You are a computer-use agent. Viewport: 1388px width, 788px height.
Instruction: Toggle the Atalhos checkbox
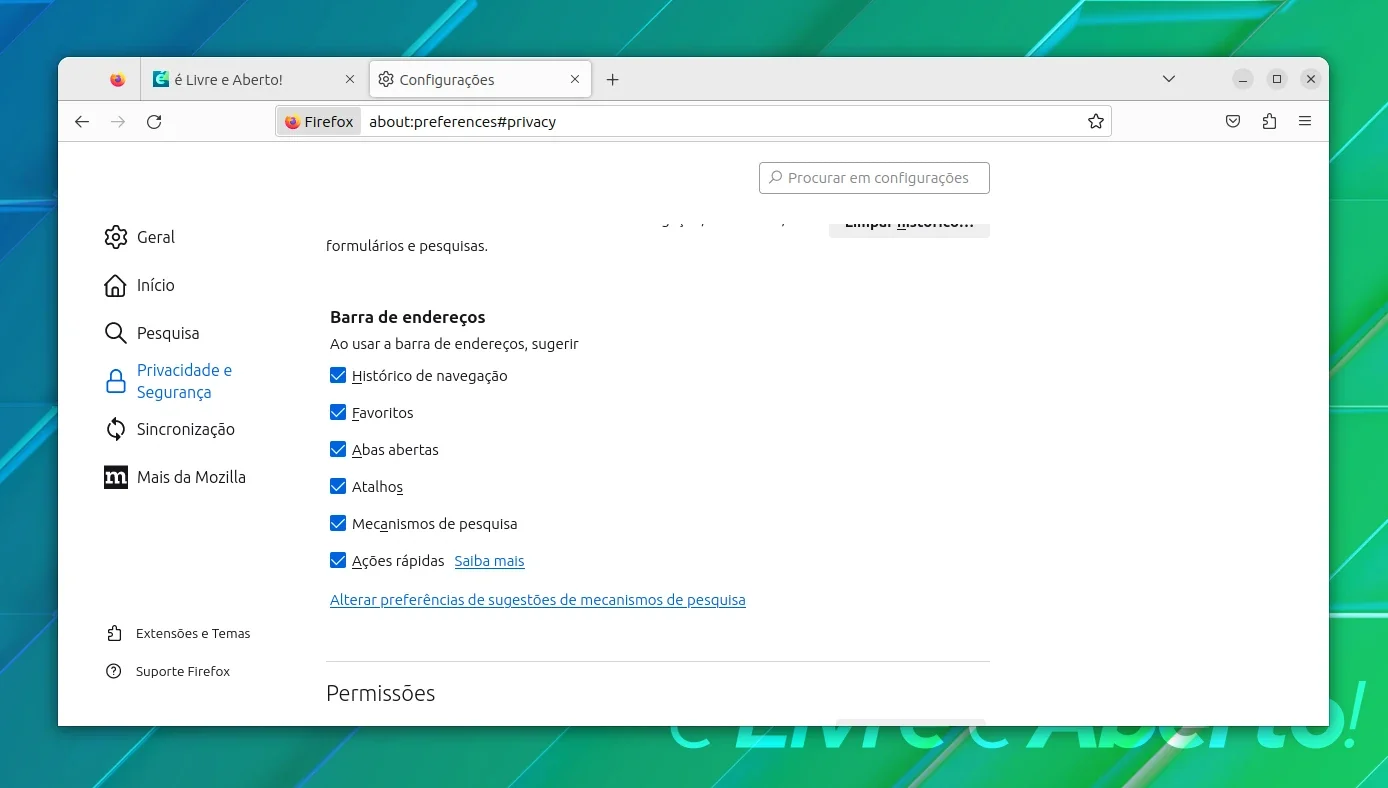point(338,487)
